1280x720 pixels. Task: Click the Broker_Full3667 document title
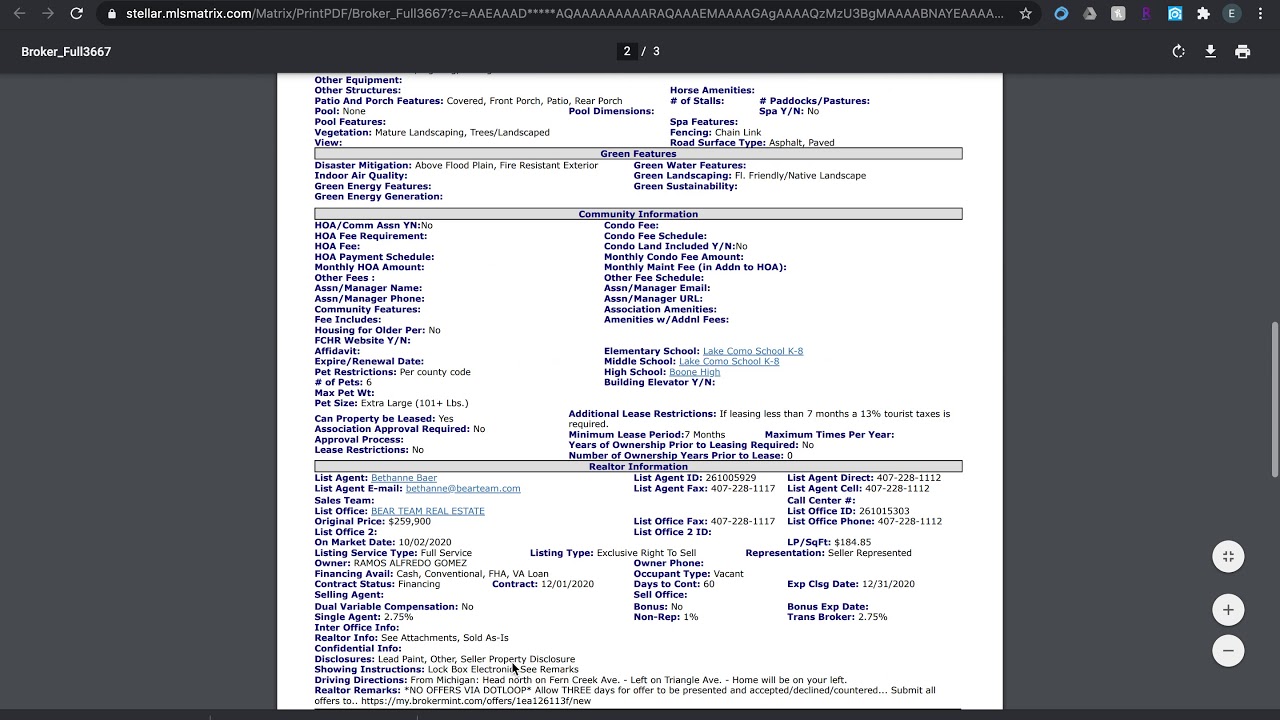pyautogui.click(x=66, y=52)
